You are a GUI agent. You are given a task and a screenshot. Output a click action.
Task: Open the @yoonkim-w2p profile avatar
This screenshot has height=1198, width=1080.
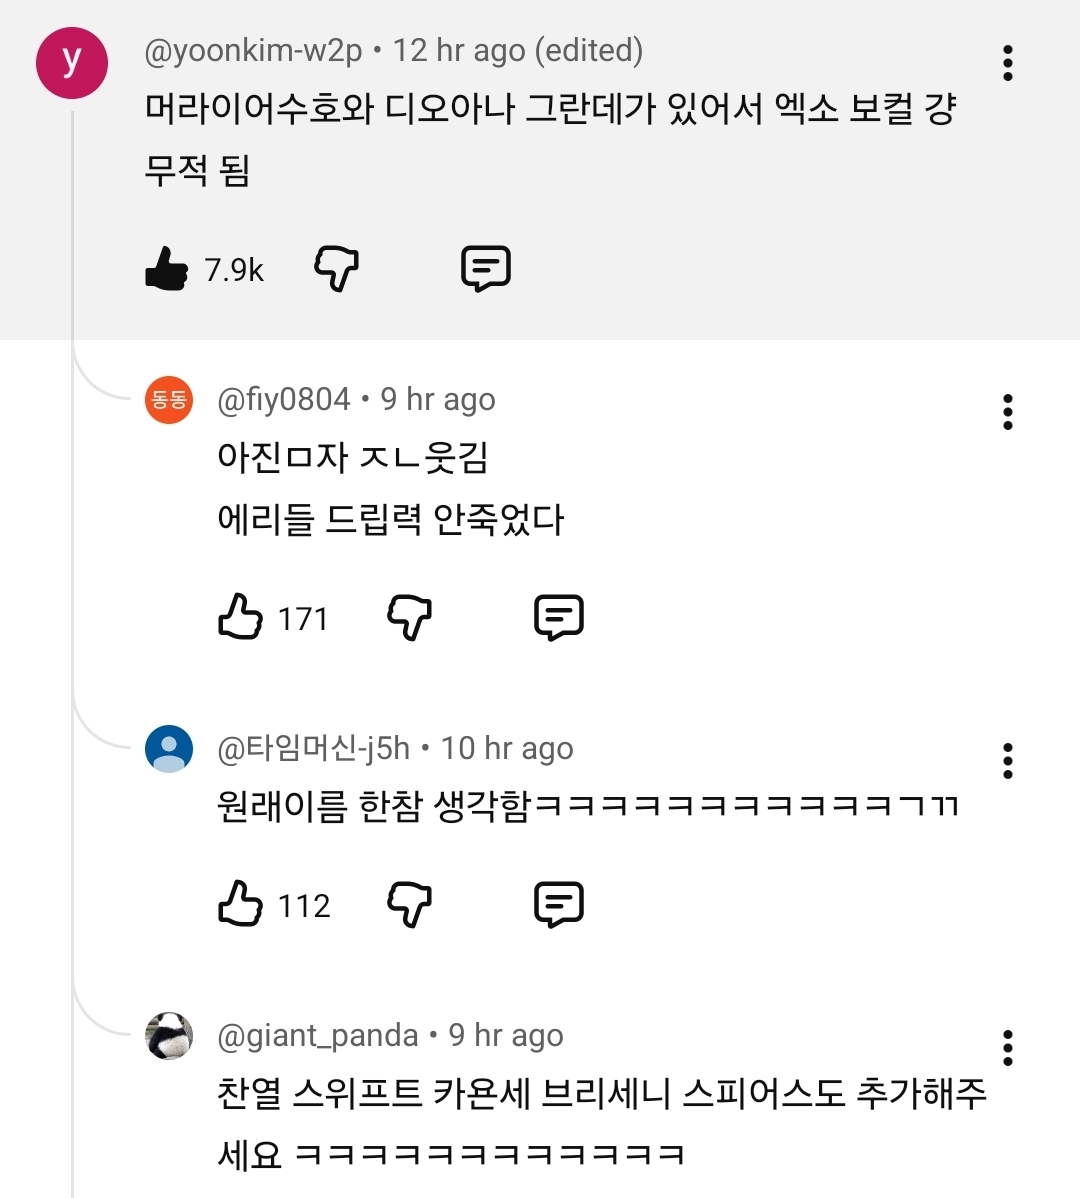pos(72,63)
